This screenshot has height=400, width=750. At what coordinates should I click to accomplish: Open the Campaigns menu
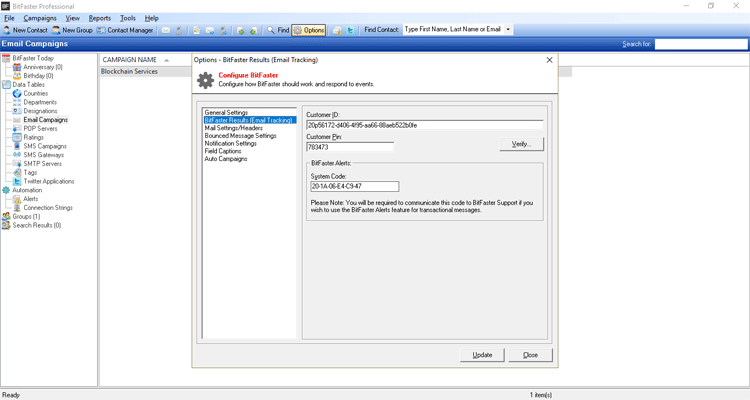pos(40,18)
